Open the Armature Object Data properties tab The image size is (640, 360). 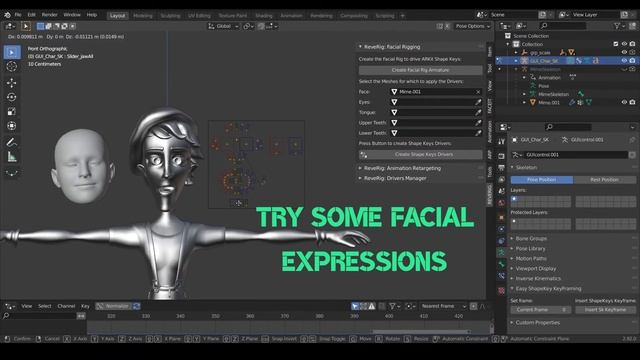click(501, 253)
